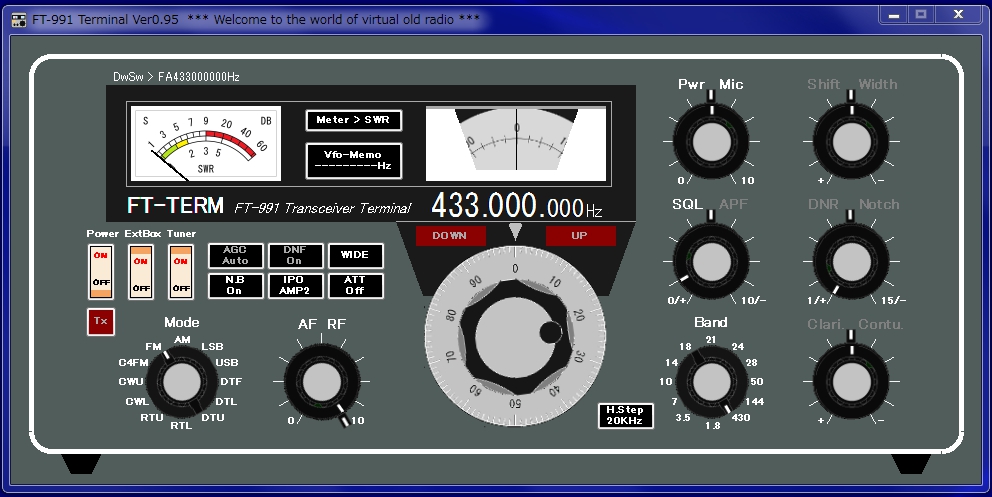Toggle the AGC Auto button
Viewport: 992px width, 497px height.
click(x=235, y=255)
